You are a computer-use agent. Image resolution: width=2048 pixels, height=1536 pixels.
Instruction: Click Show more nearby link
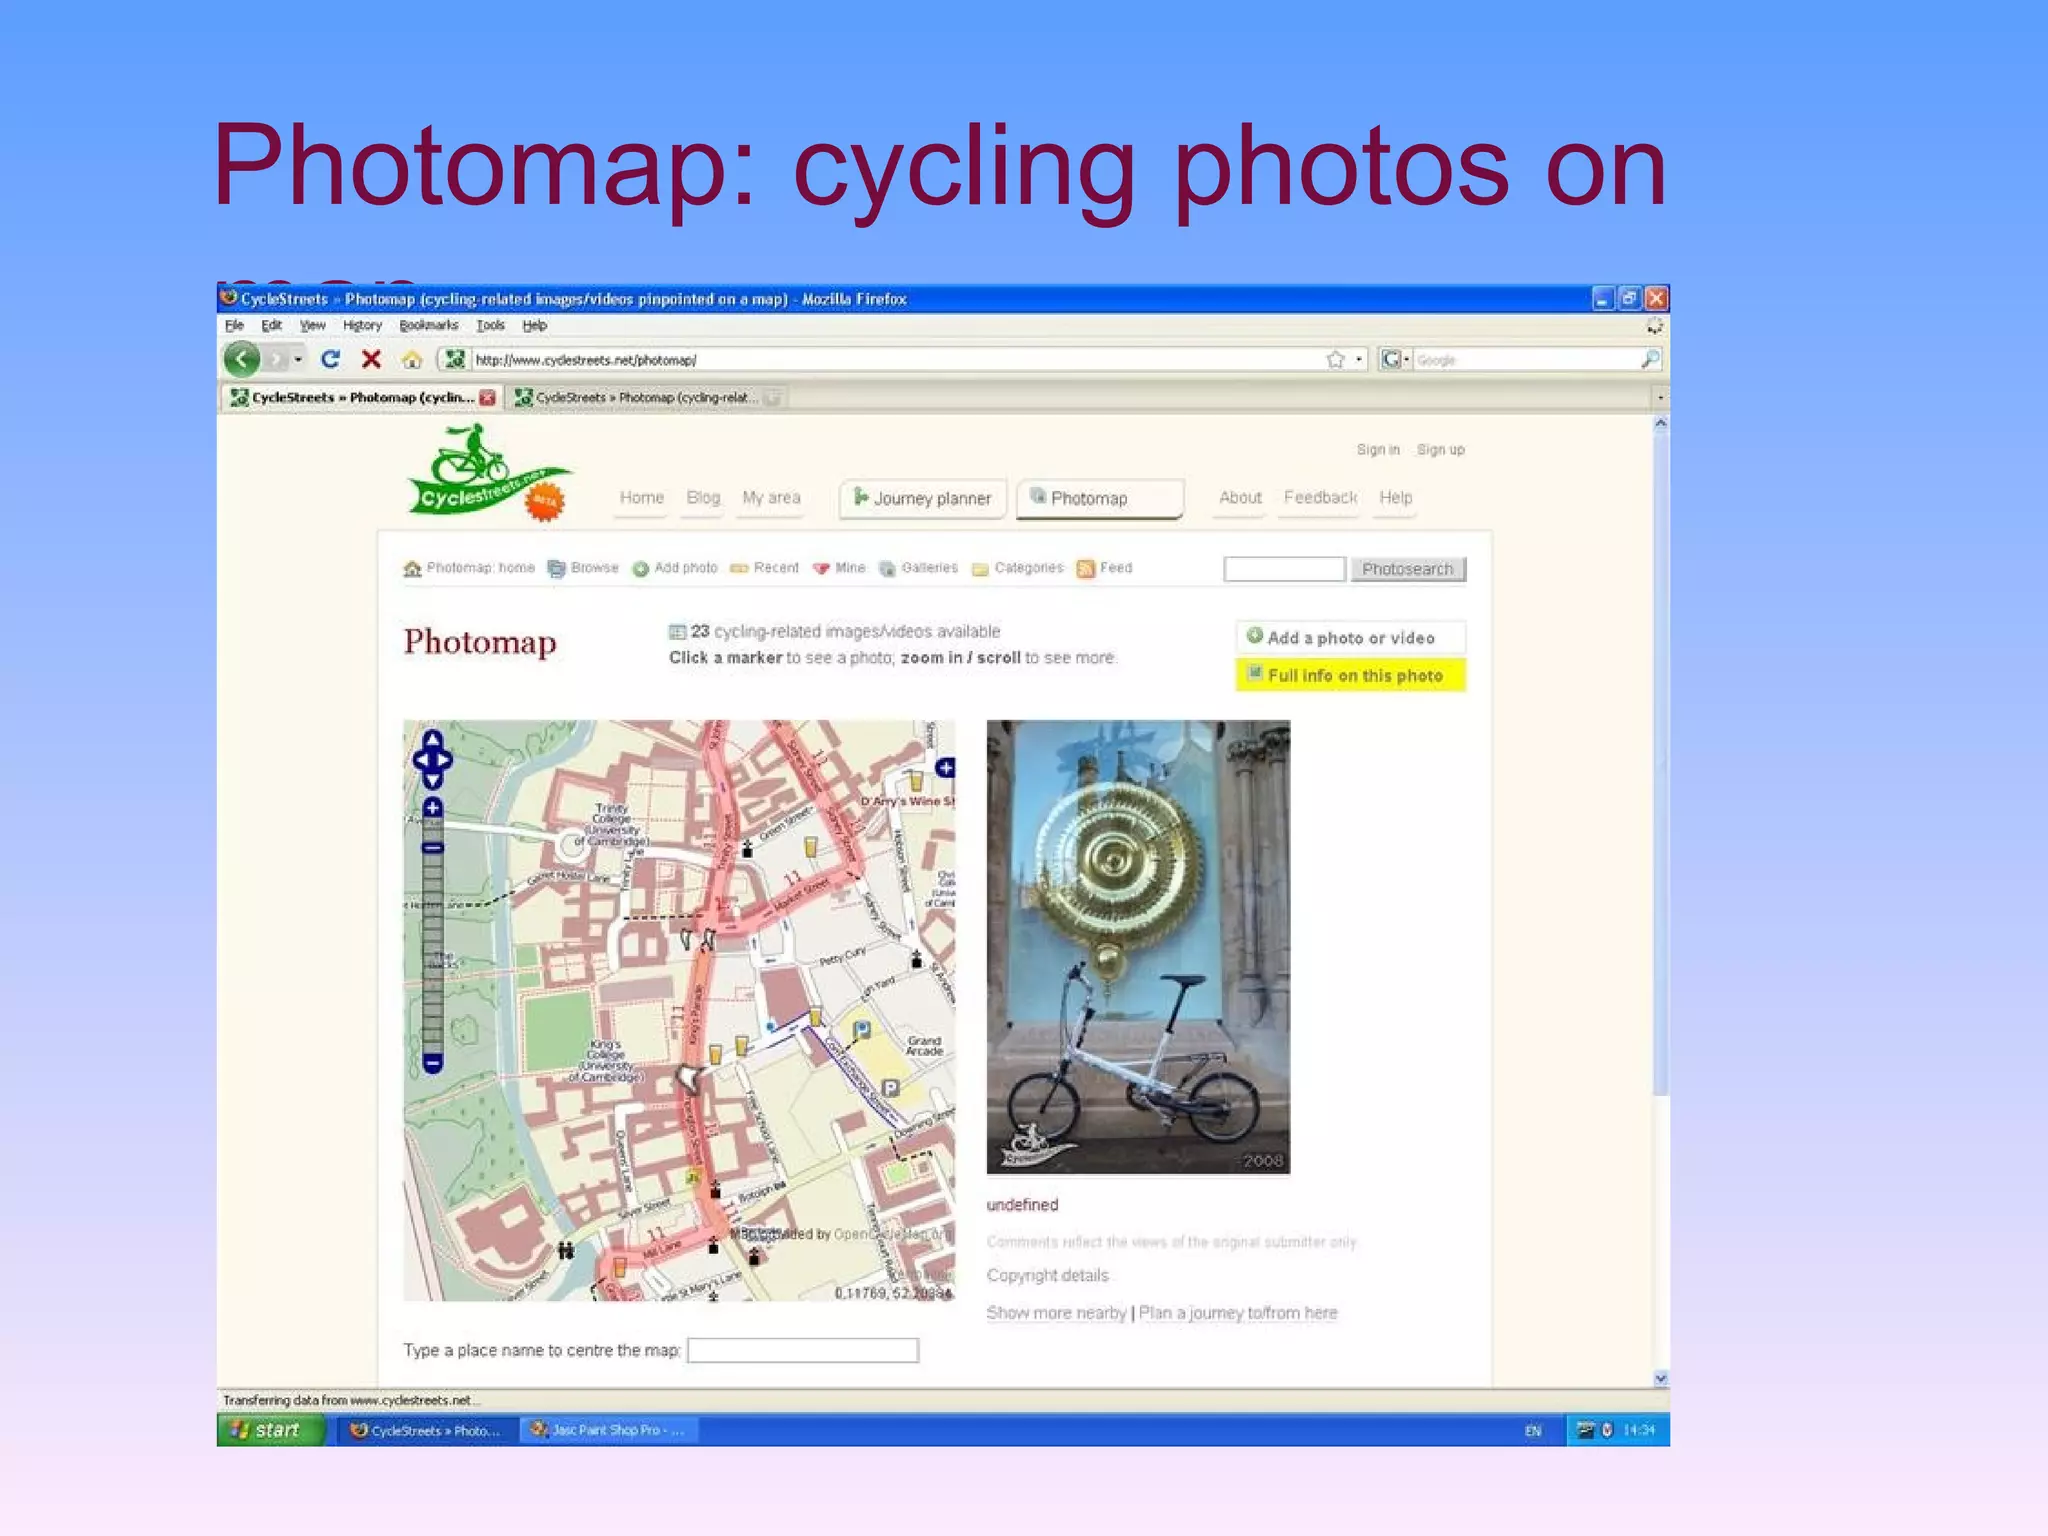[1056, 1313]
